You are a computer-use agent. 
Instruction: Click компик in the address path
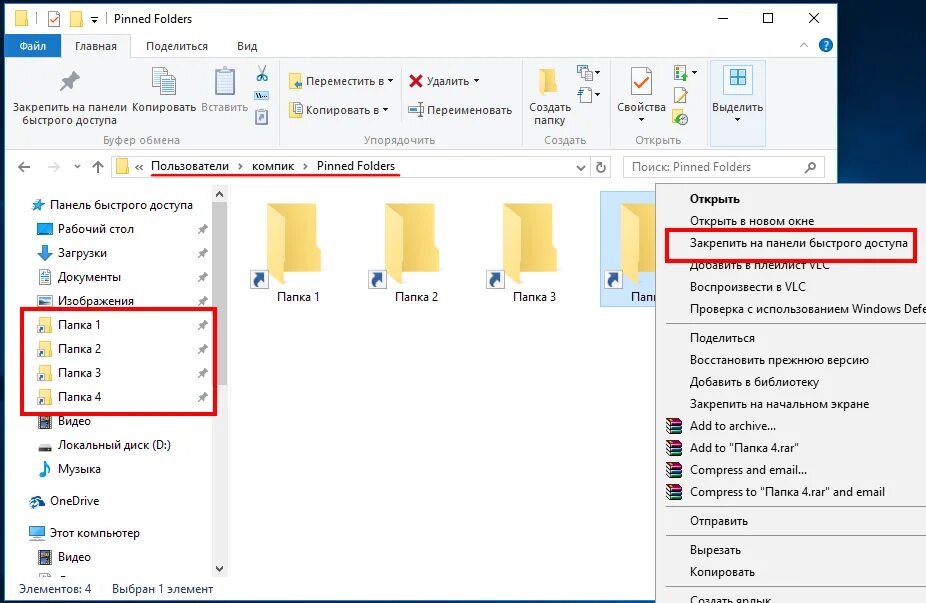pos(273,167)
